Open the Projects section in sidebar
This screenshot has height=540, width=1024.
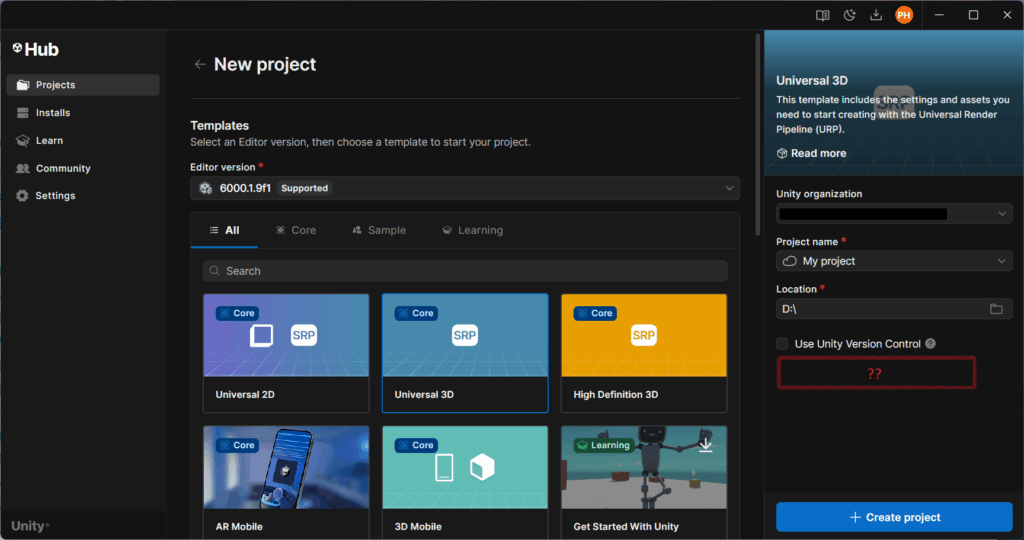(x=83, y=85)
